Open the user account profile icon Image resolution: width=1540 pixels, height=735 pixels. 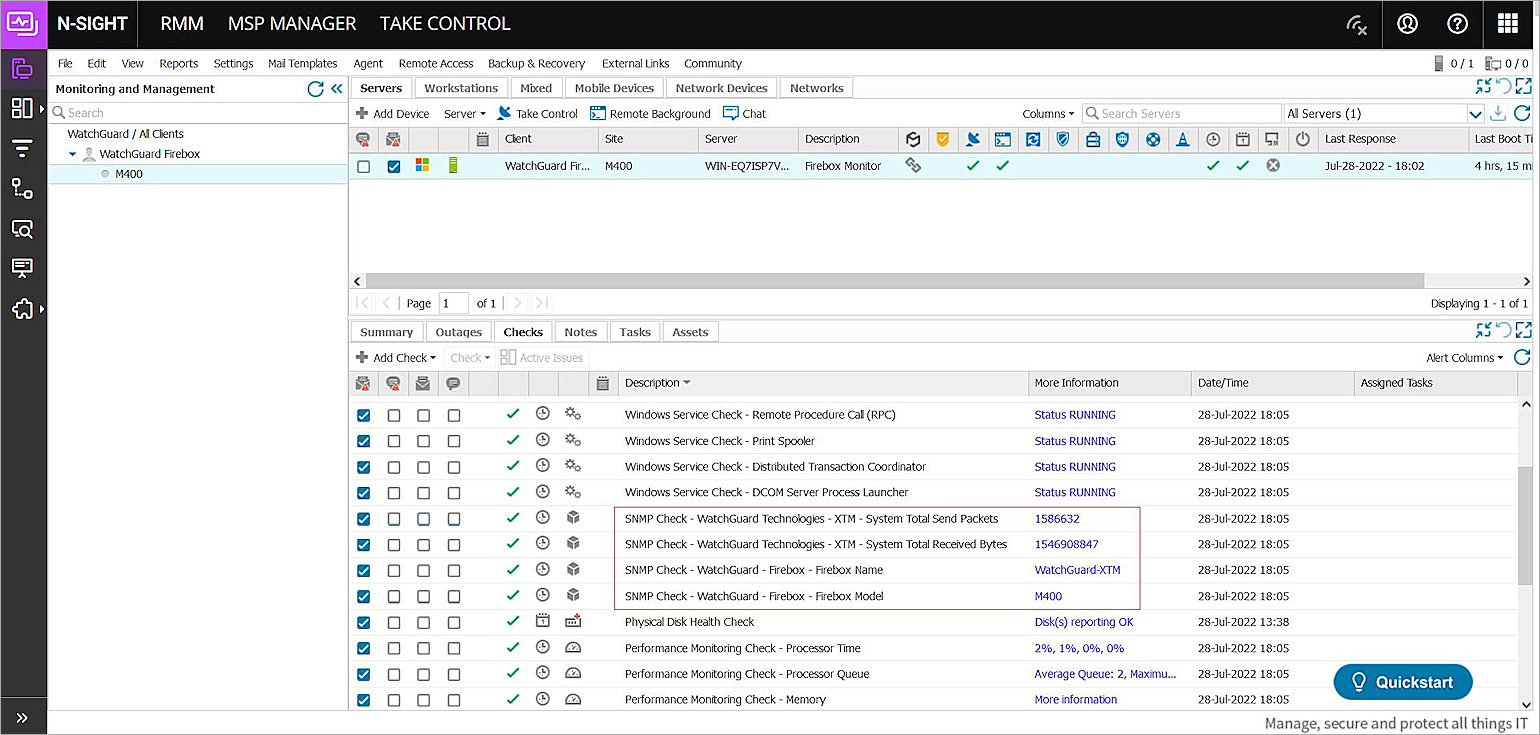(1407, 24)
